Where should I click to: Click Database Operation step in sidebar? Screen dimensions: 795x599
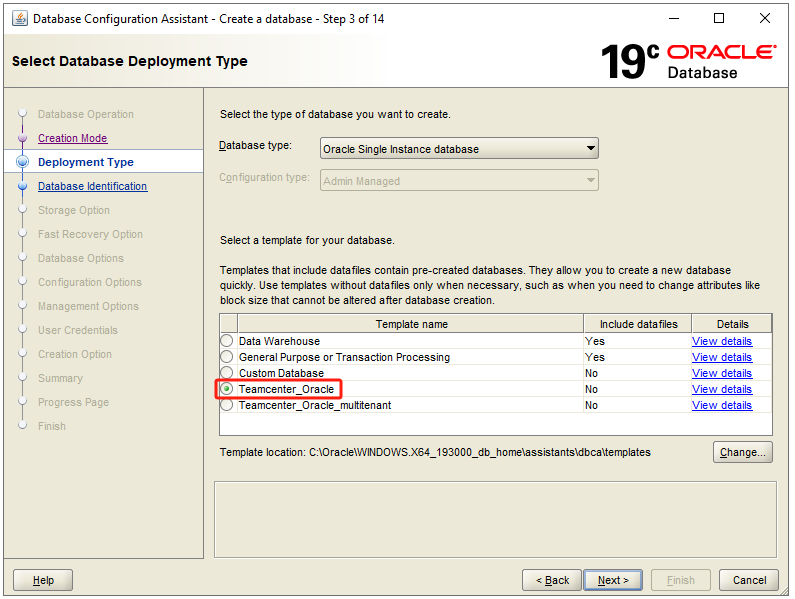point(86,114)
